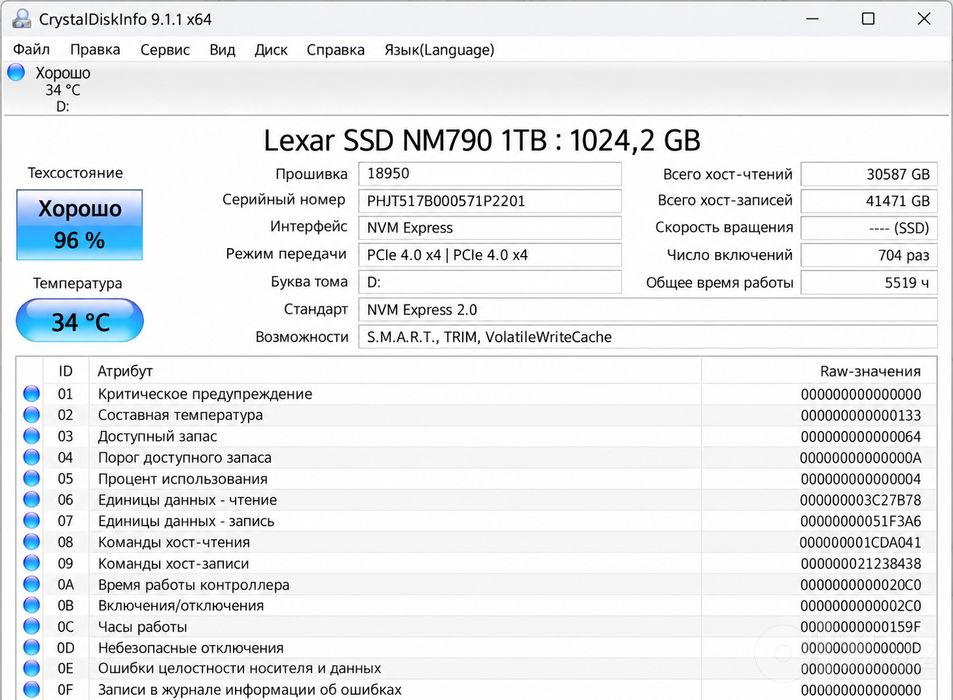Click the ID column header

click(x=66, y=371)
